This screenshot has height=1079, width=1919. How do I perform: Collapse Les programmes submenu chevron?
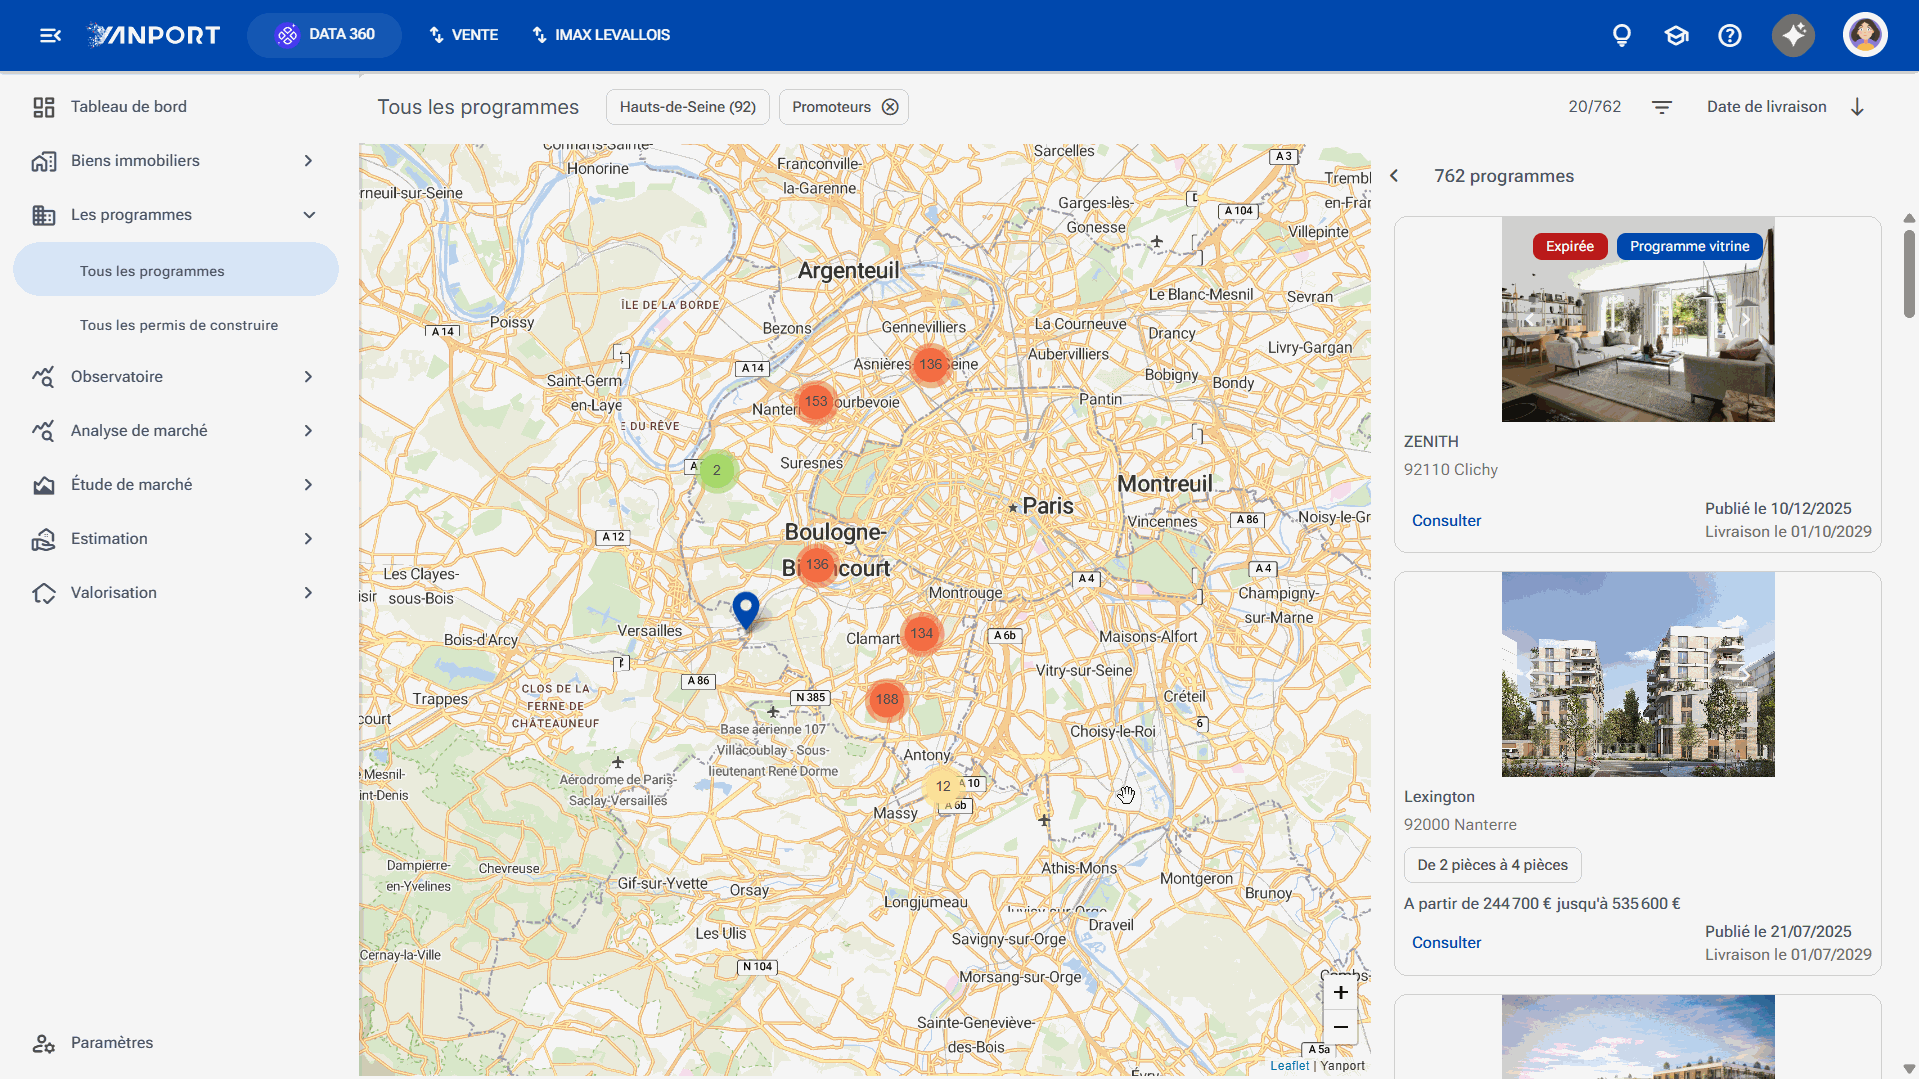pos(309,215)
